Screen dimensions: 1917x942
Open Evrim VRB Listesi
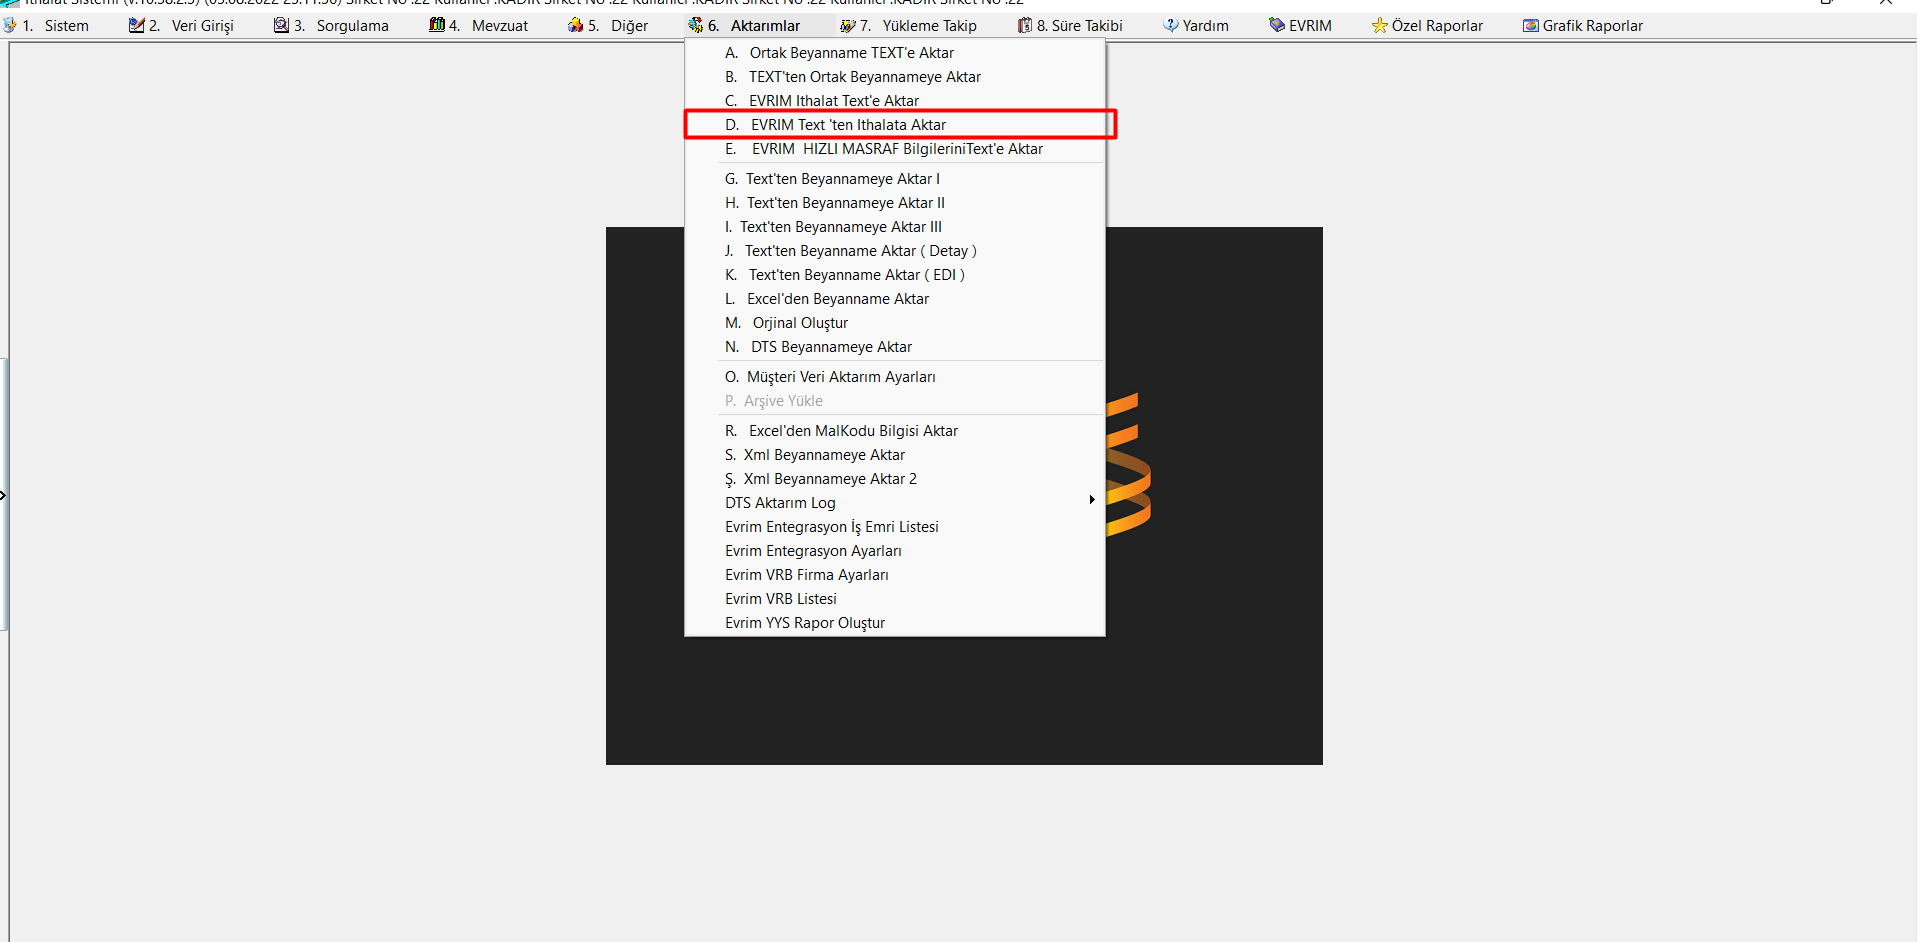point(895,599)
